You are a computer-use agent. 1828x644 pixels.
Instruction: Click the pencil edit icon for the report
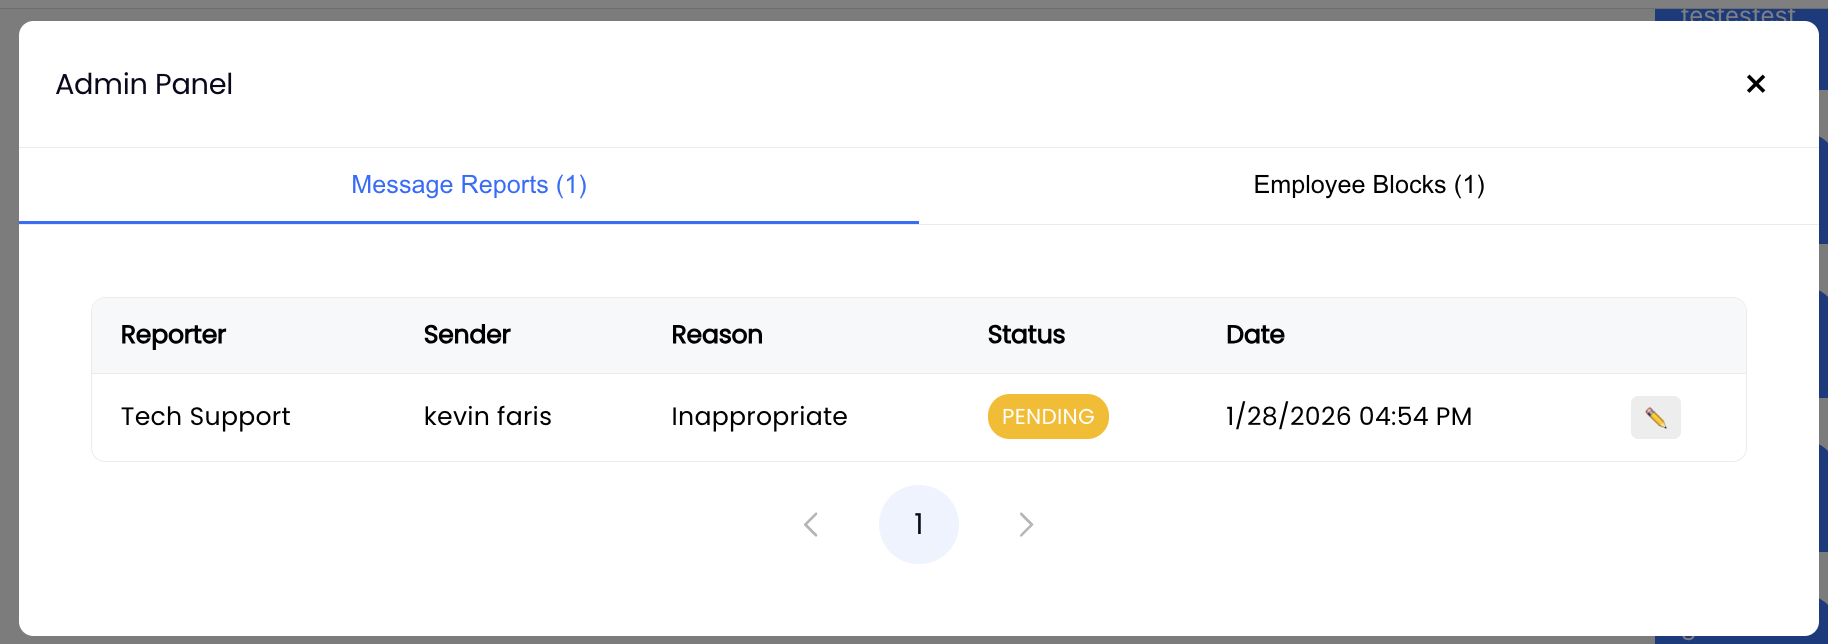click(x=1655, y=417)
